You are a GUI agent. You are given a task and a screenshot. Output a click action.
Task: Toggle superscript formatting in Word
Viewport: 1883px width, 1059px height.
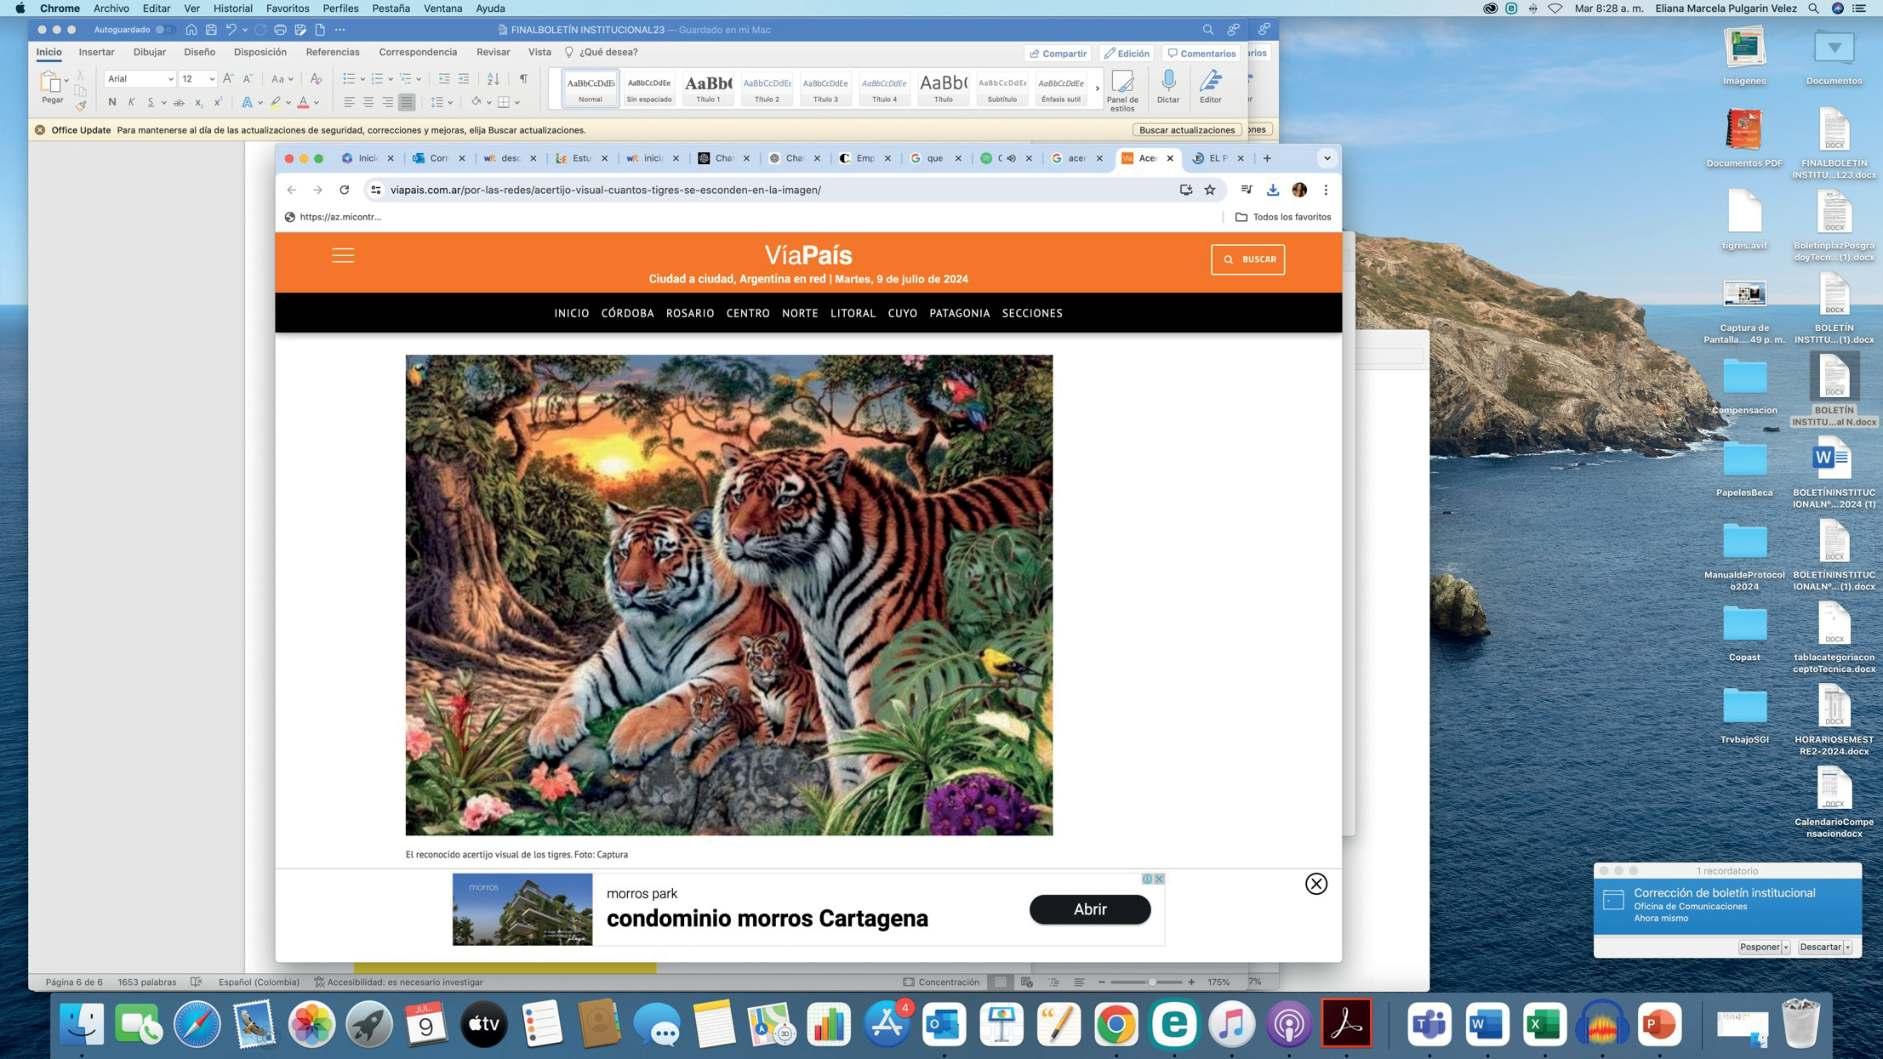[x=217, y=102]
